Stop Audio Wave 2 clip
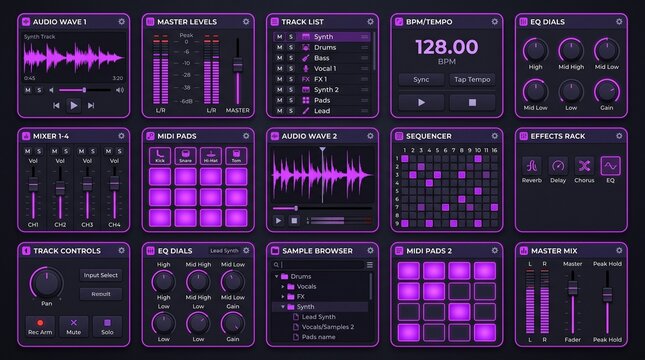The height and width of the screenshot is (360, 645). pos(294,221)
